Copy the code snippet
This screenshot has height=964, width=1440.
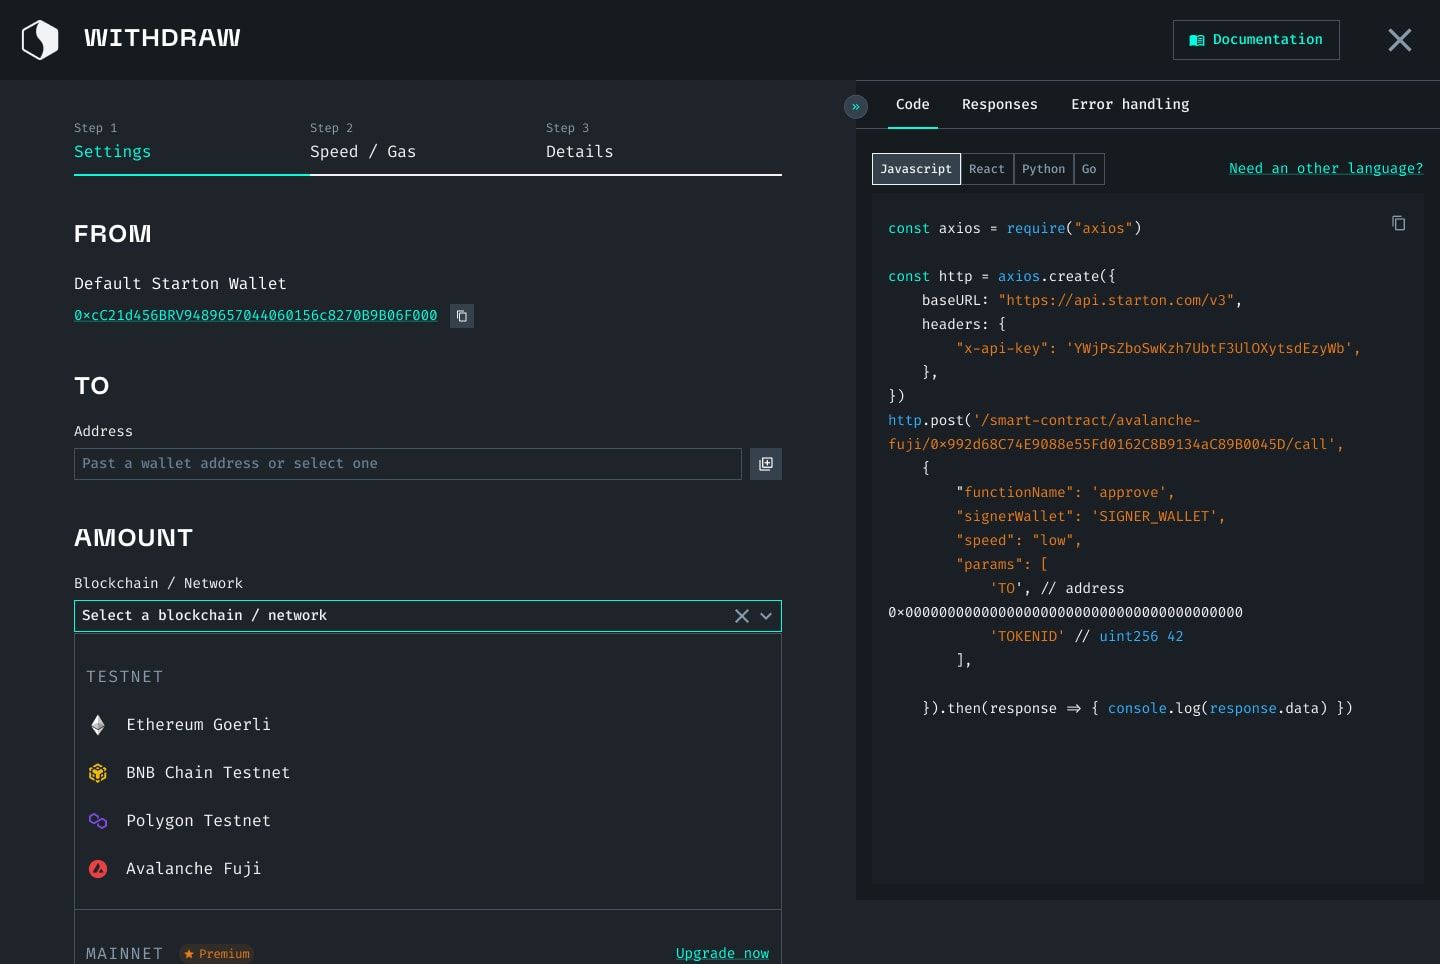1399,223
